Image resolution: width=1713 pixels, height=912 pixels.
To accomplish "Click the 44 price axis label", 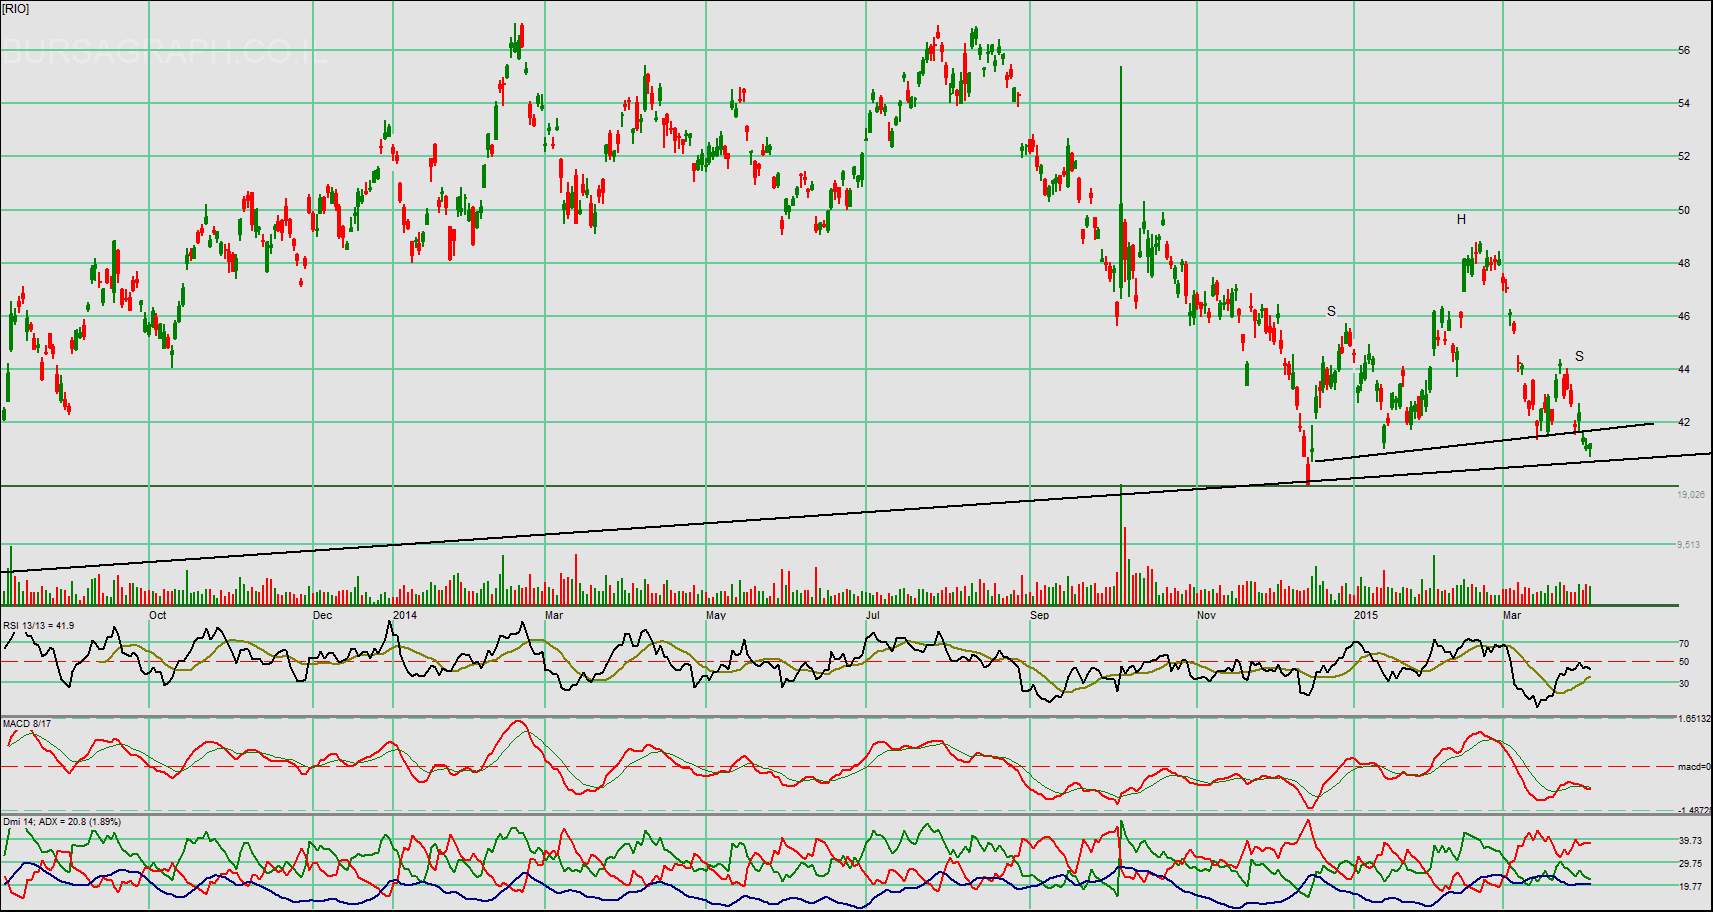I will (x=1684, y=369).
